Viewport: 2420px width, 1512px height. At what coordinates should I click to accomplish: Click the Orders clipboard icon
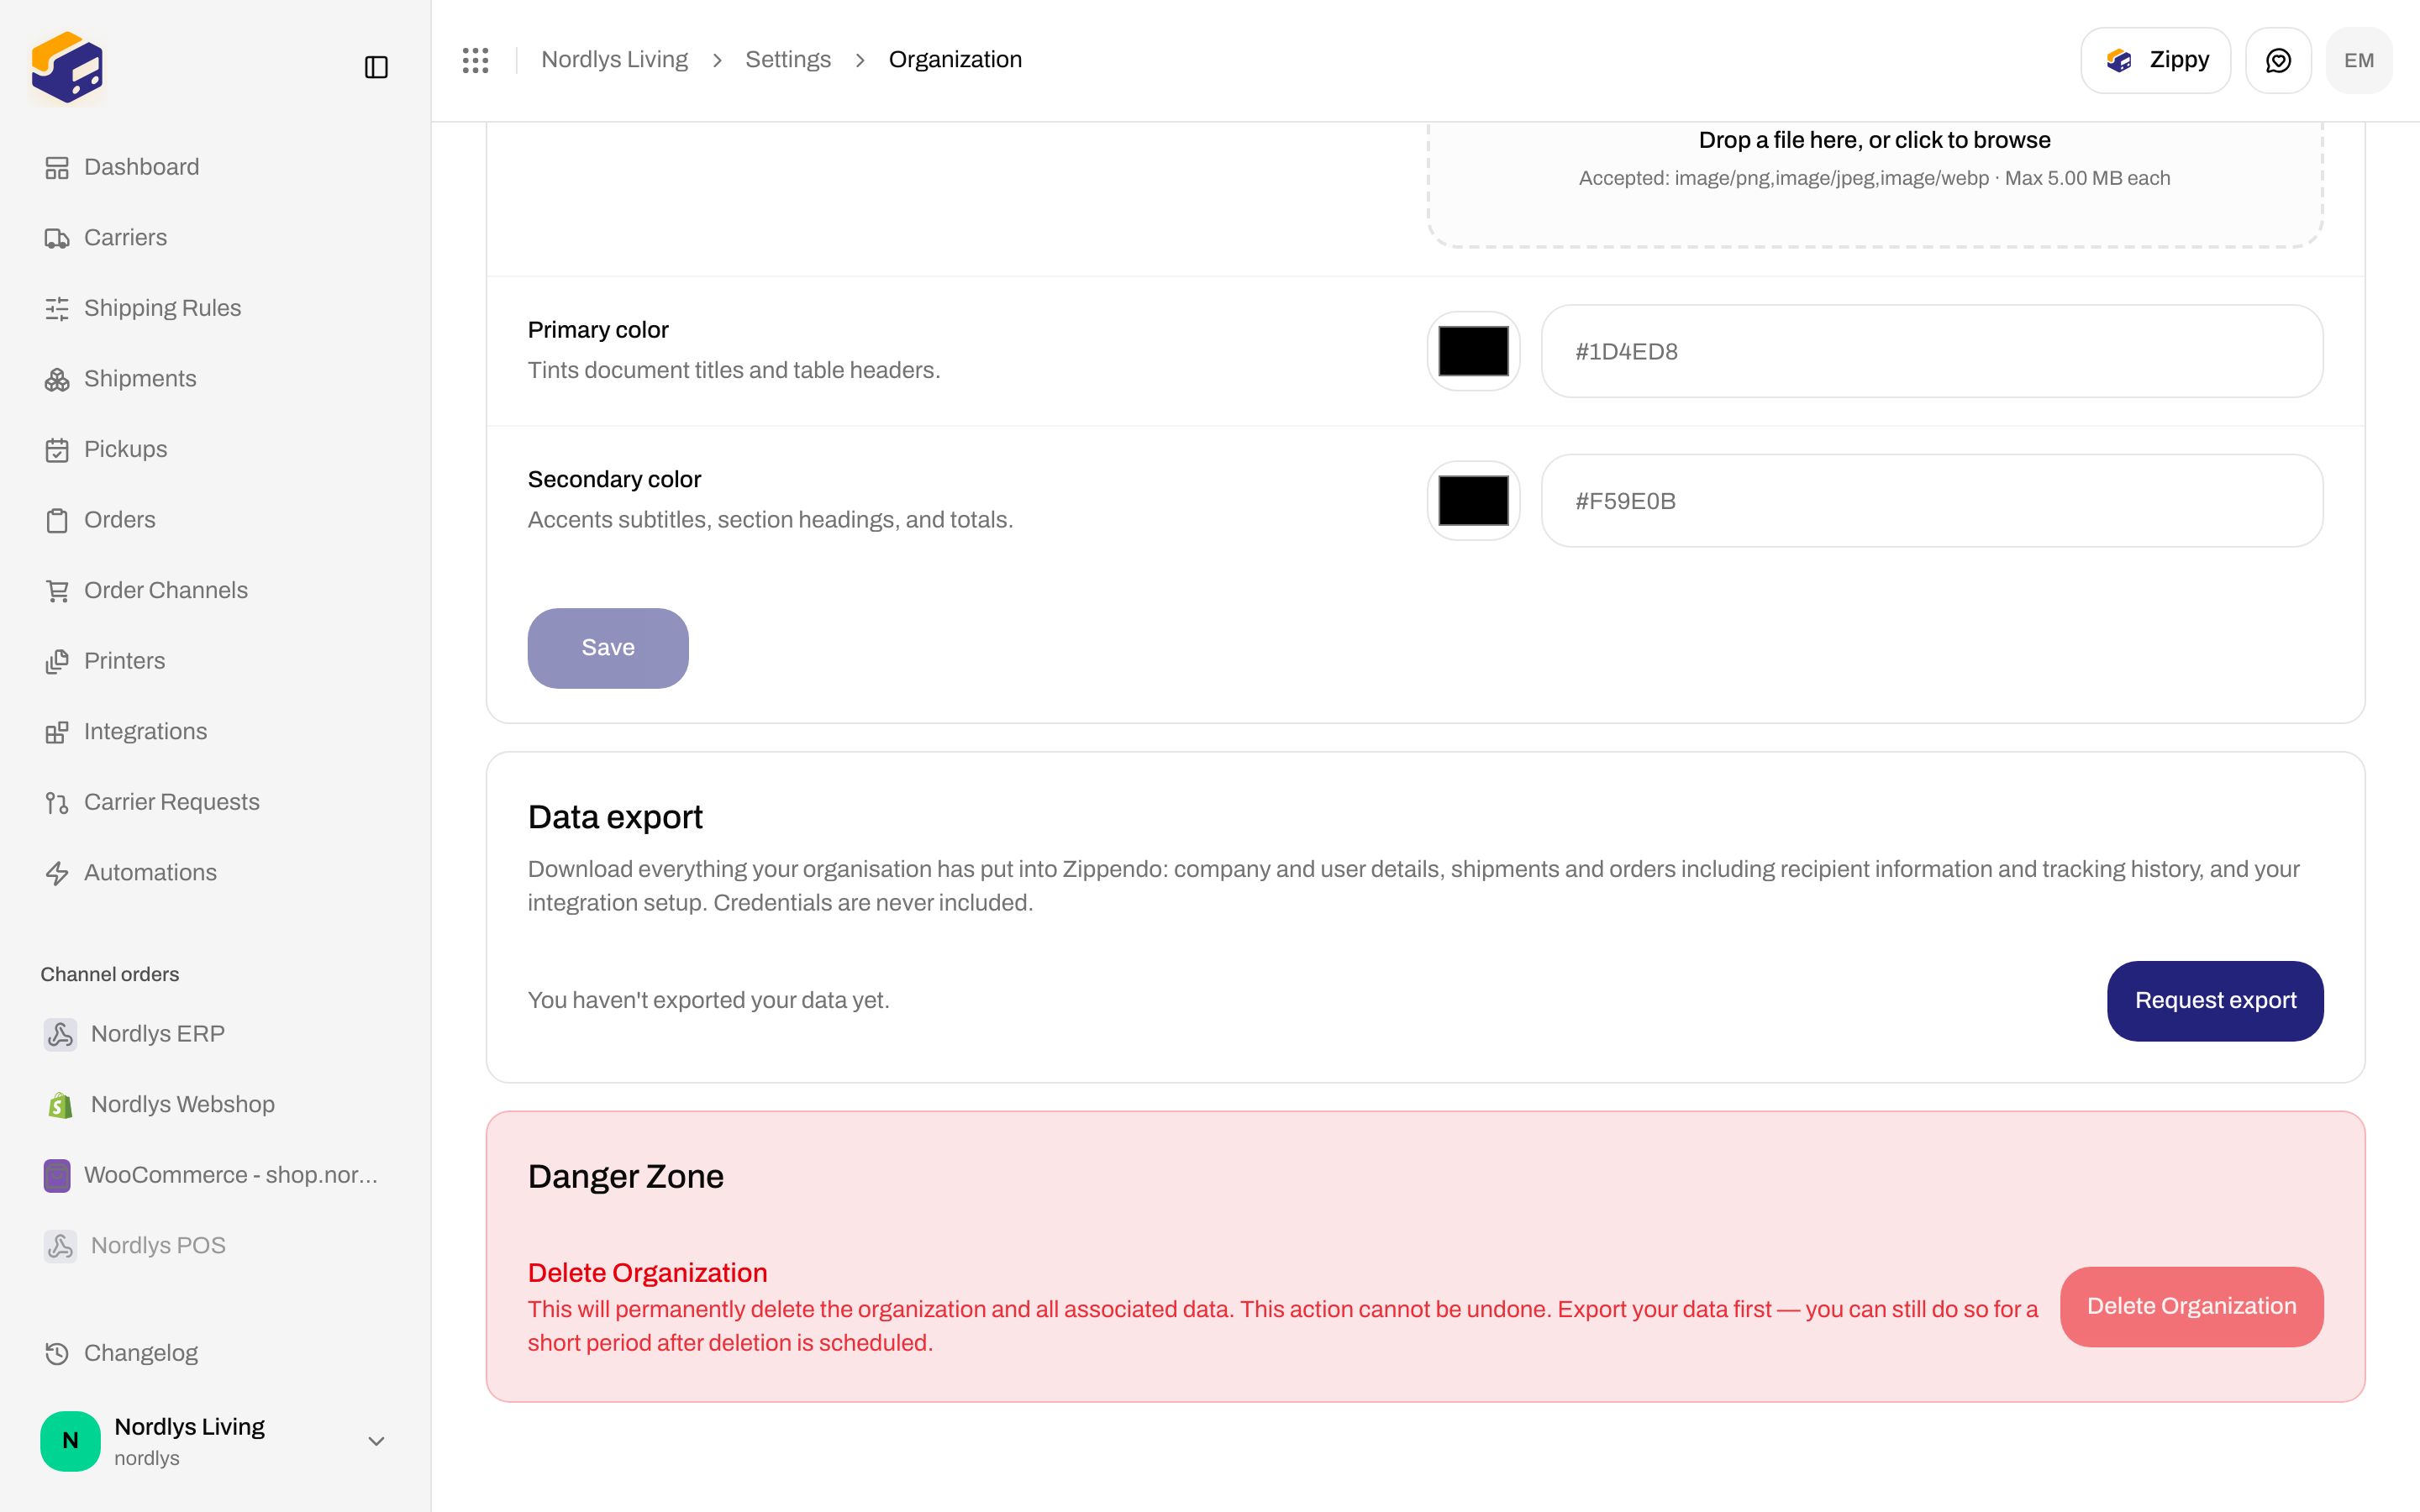[x=57, y=520]
